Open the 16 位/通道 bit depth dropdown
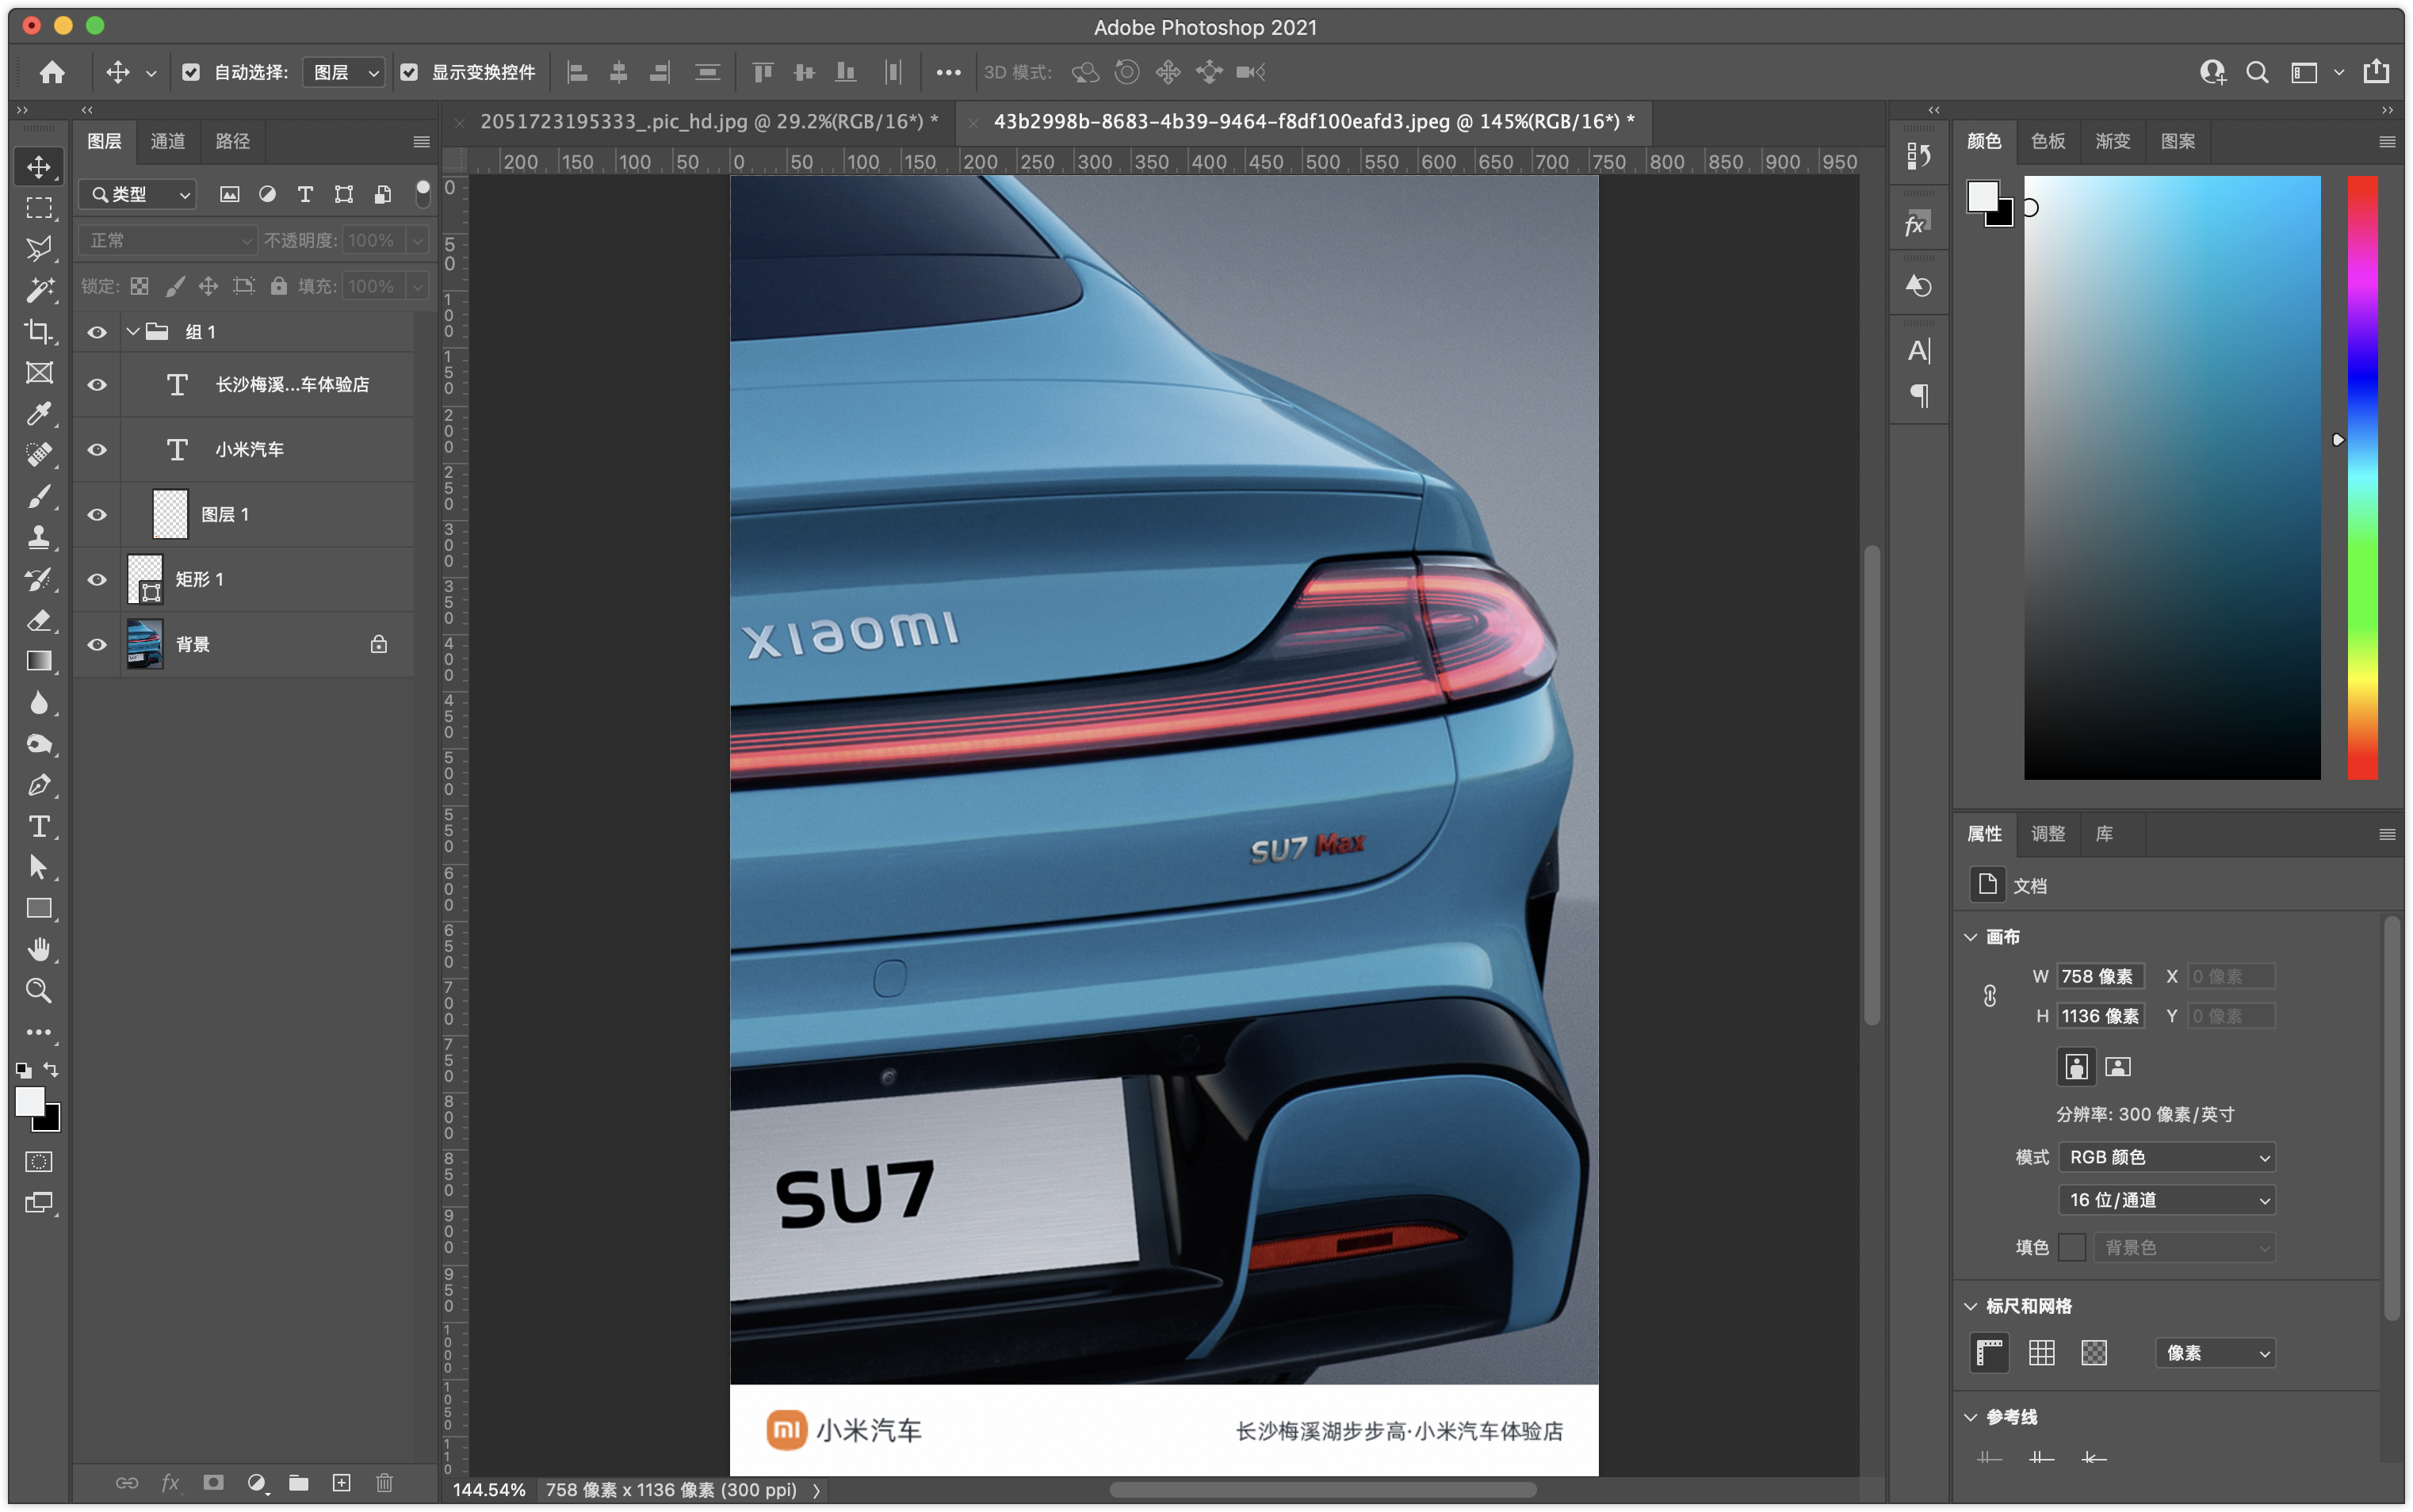The width and height of the screenshot is (2413, 1512). click(2167, 1200)
